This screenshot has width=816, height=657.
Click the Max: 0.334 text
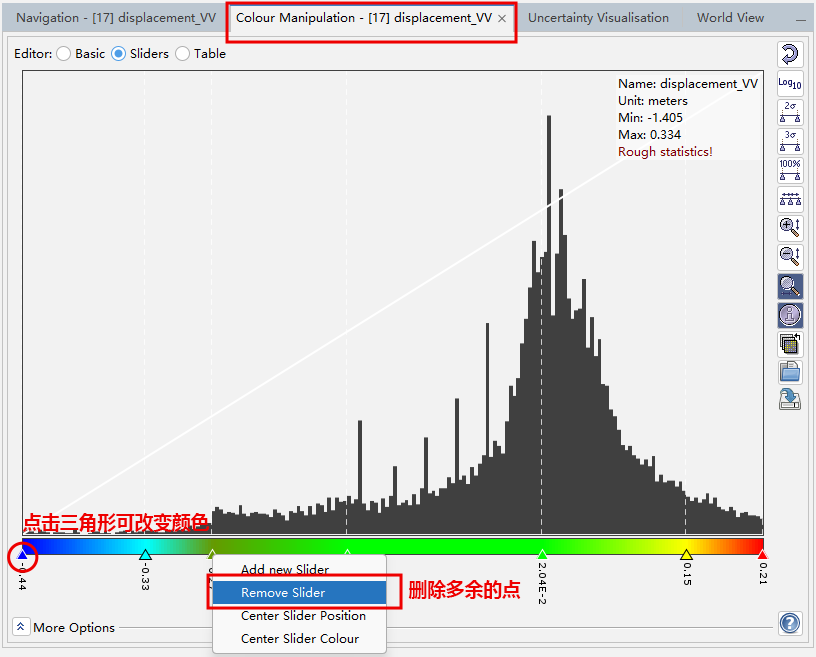tap(649, 135)
